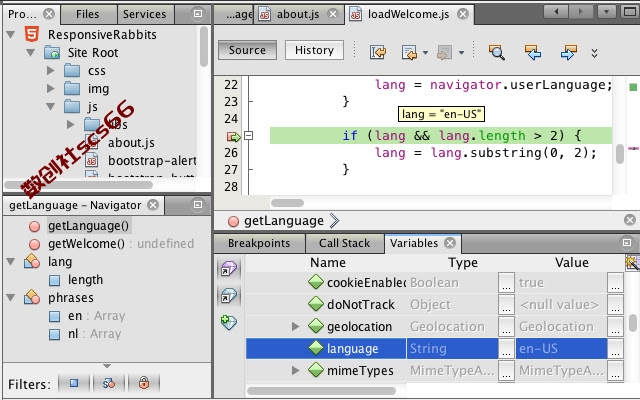Select the language variable row

click(x=435, y=349)
